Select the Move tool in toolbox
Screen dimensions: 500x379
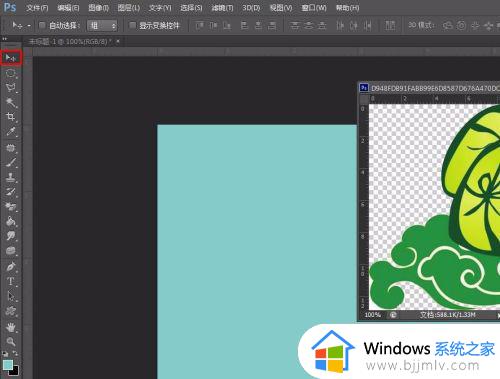[11, 58]
